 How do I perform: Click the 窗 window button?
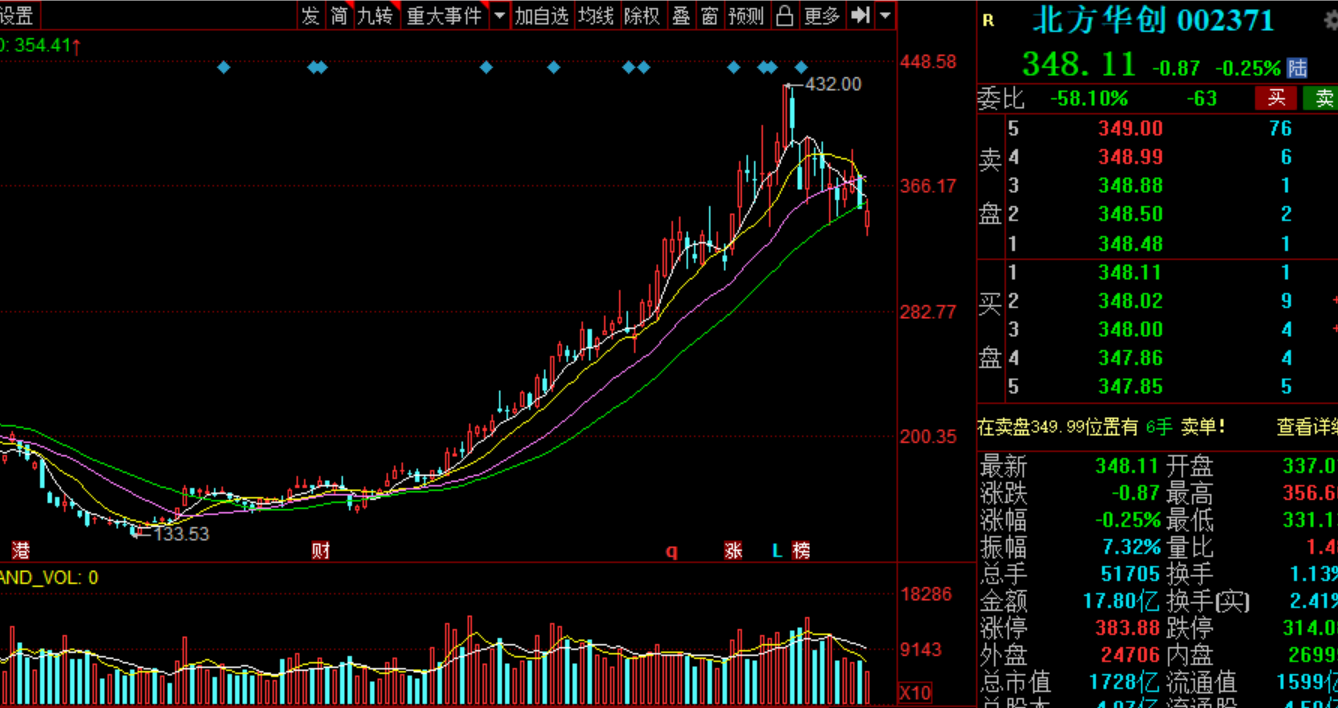(710, 15)
